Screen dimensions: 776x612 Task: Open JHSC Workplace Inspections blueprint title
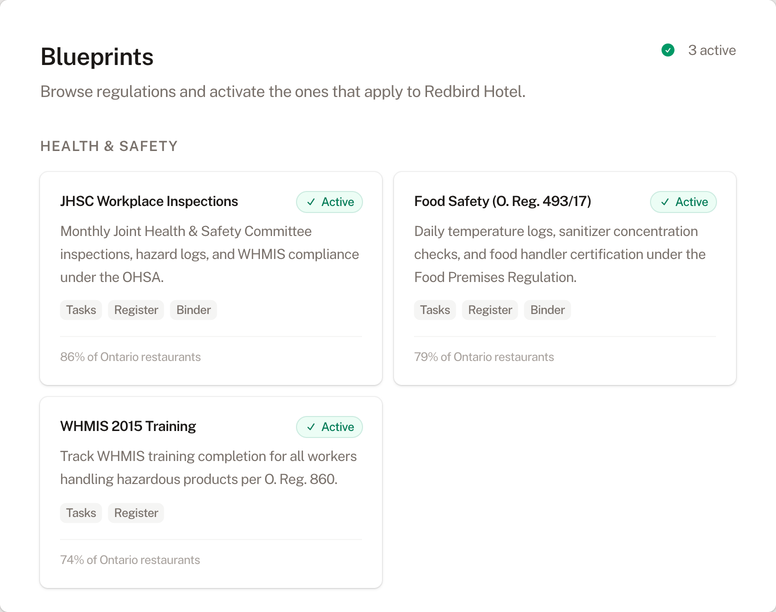pyautogui.click(x=149, y=201)
